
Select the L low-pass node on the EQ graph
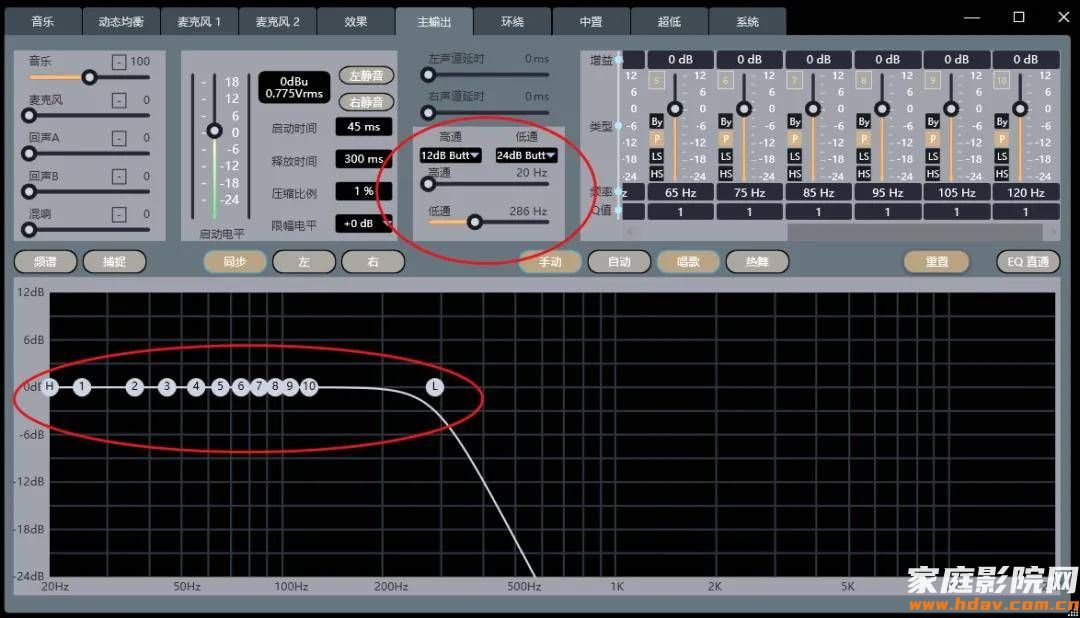(x=435, y=387)
